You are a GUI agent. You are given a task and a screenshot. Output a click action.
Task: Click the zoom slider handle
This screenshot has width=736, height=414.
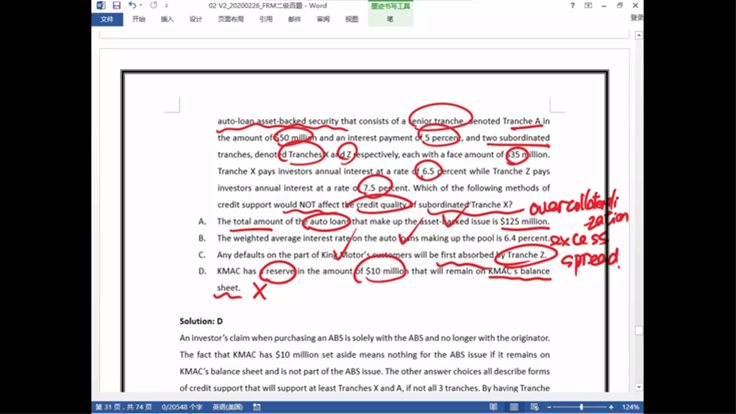point(581,407)
